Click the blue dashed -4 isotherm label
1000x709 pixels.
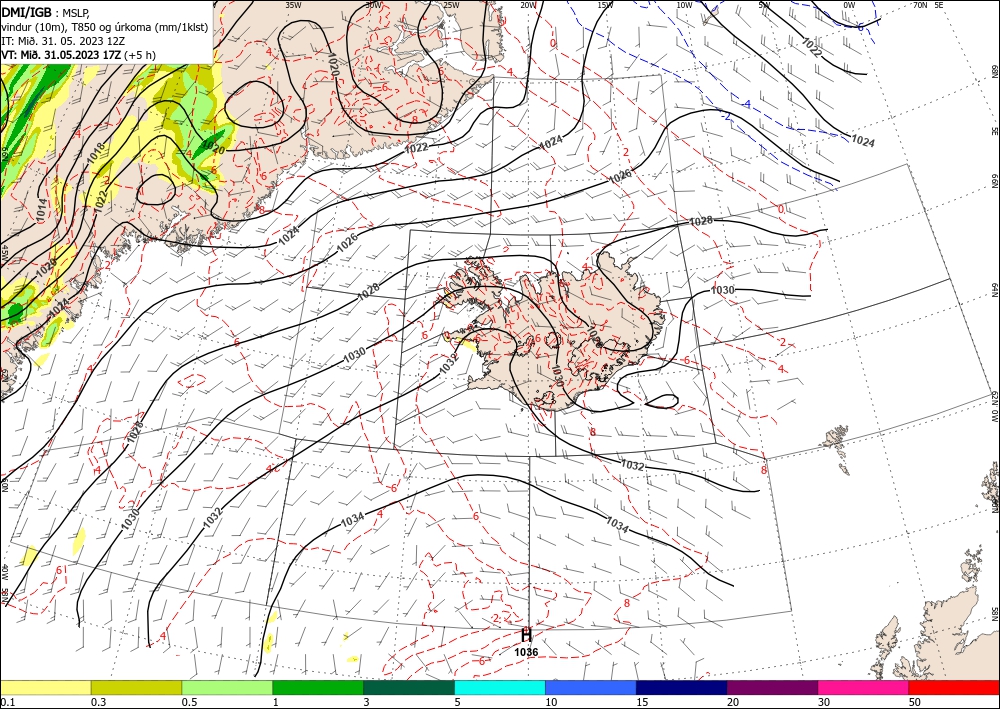pyautogui.click(x=747, y=104)
